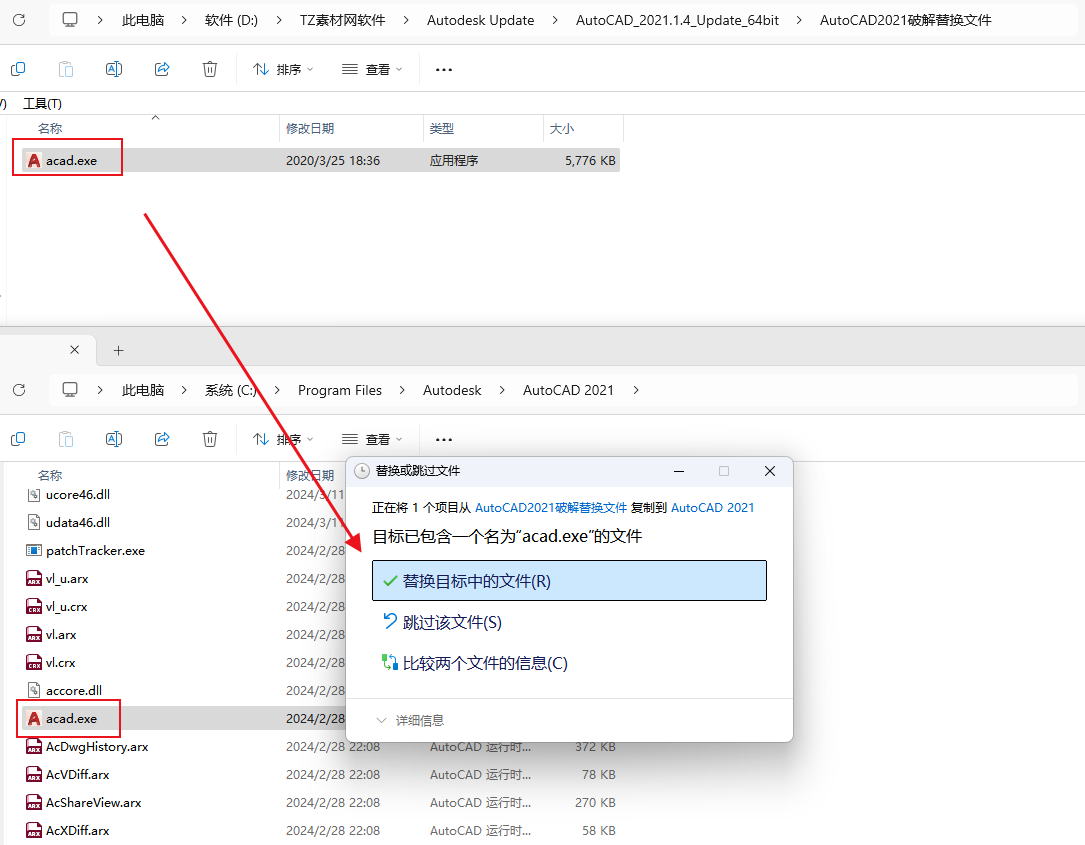Click the computer icon in upper address bar
Viewport: 1085px width, 845px height.
(70, 20)
